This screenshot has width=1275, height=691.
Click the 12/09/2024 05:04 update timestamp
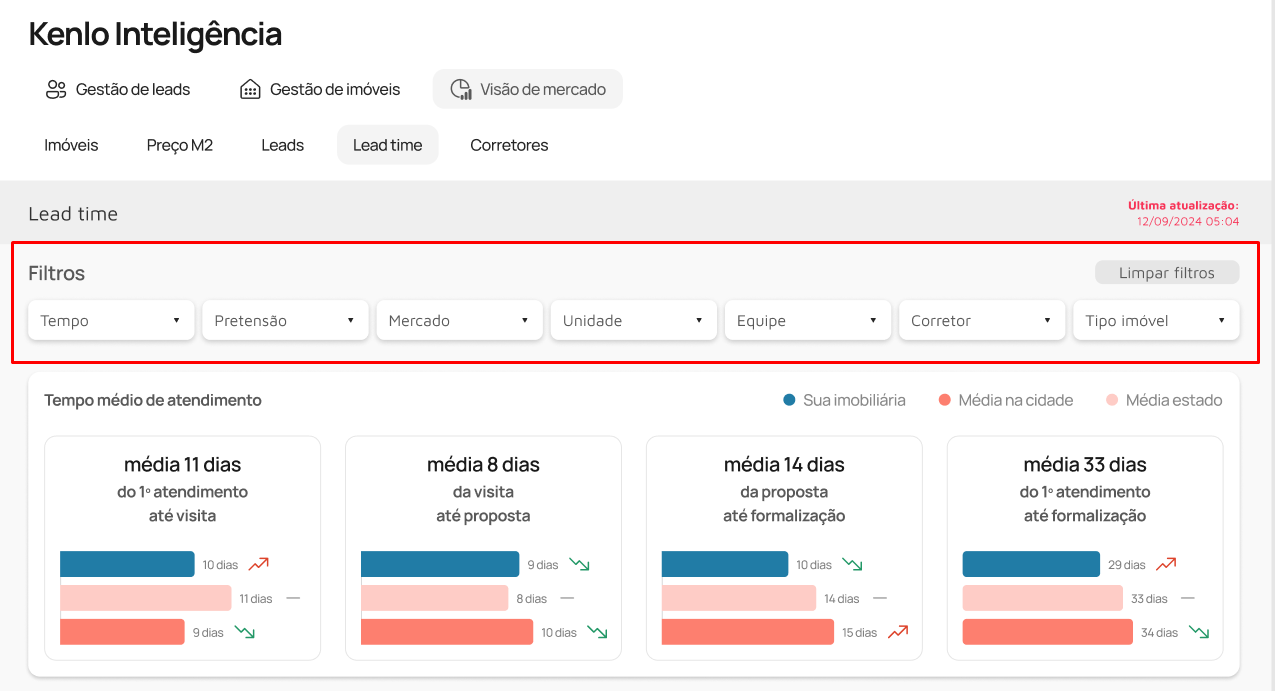(x=1188, y=221)
